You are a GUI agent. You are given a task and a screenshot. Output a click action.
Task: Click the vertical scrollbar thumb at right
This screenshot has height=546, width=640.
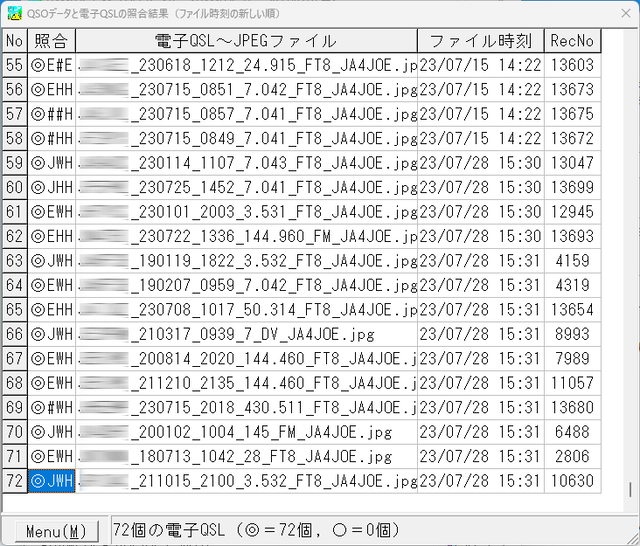point(631,490)
